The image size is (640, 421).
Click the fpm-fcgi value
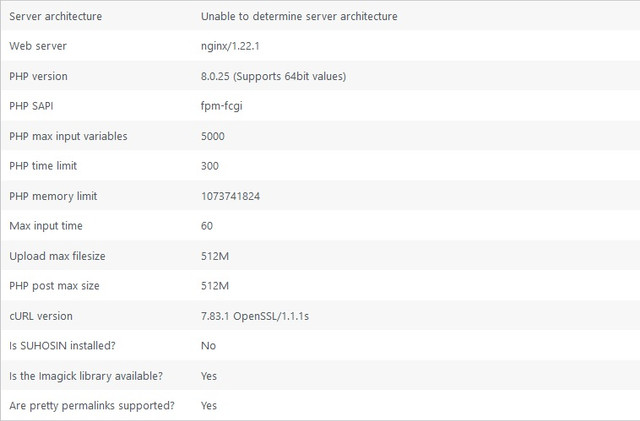(x=222, y=106)
